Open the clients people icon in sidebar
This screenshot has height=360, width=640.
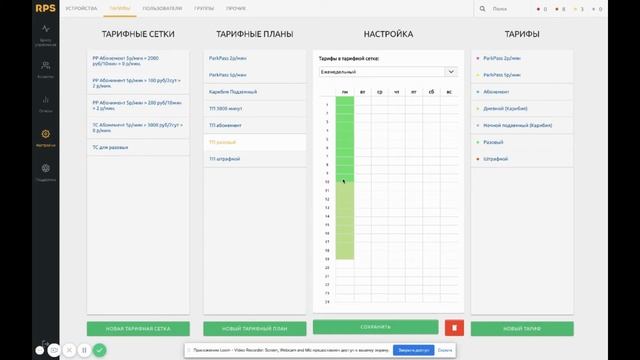[x=46, y=65]
